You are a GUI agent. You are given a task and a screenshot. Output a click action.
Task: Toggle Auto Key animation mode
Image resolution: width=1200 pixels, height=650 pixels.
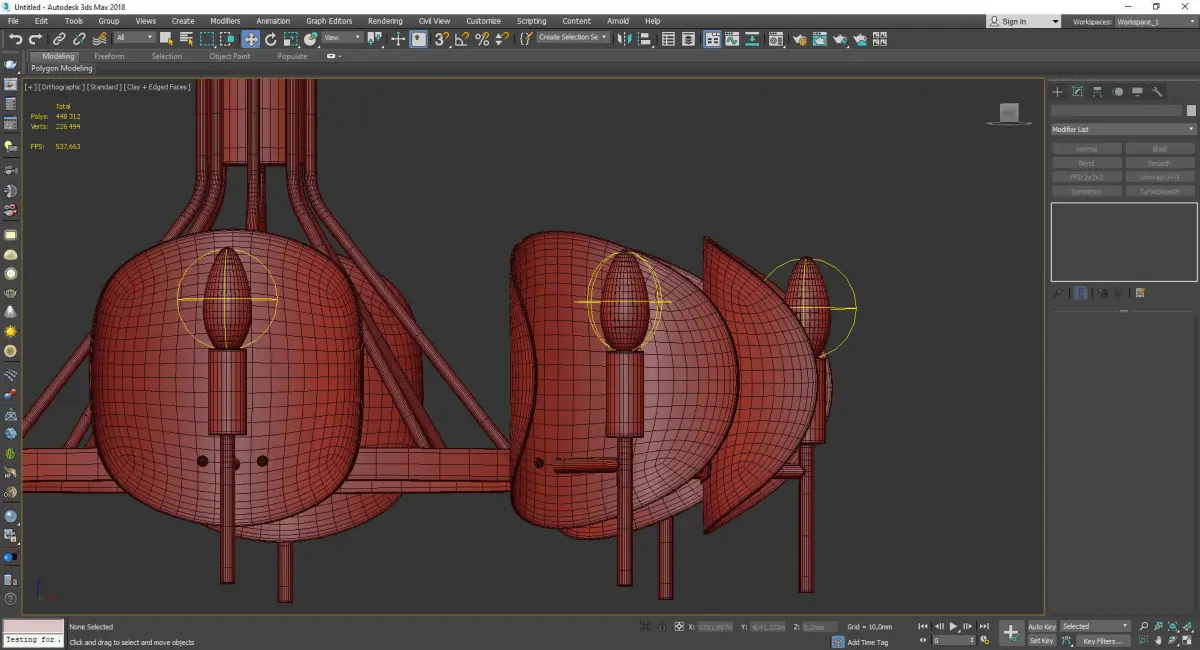click(x=1041, y=626)
